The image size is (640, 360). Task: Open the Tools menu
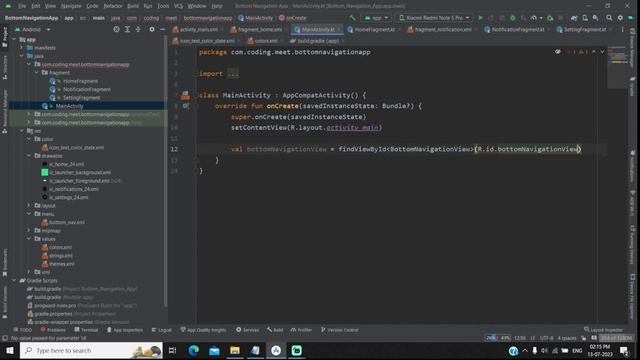point(163,6)
